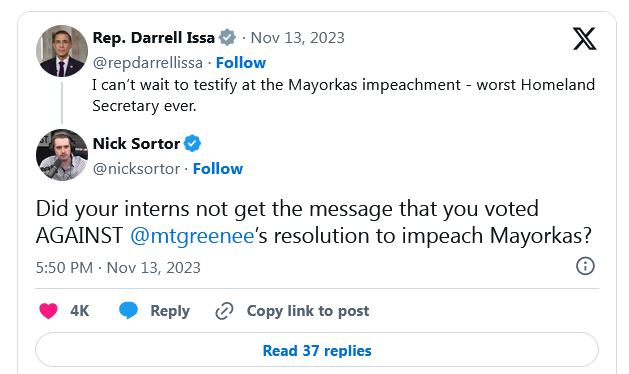Open the Nick Sortor name link

point(136,143)
